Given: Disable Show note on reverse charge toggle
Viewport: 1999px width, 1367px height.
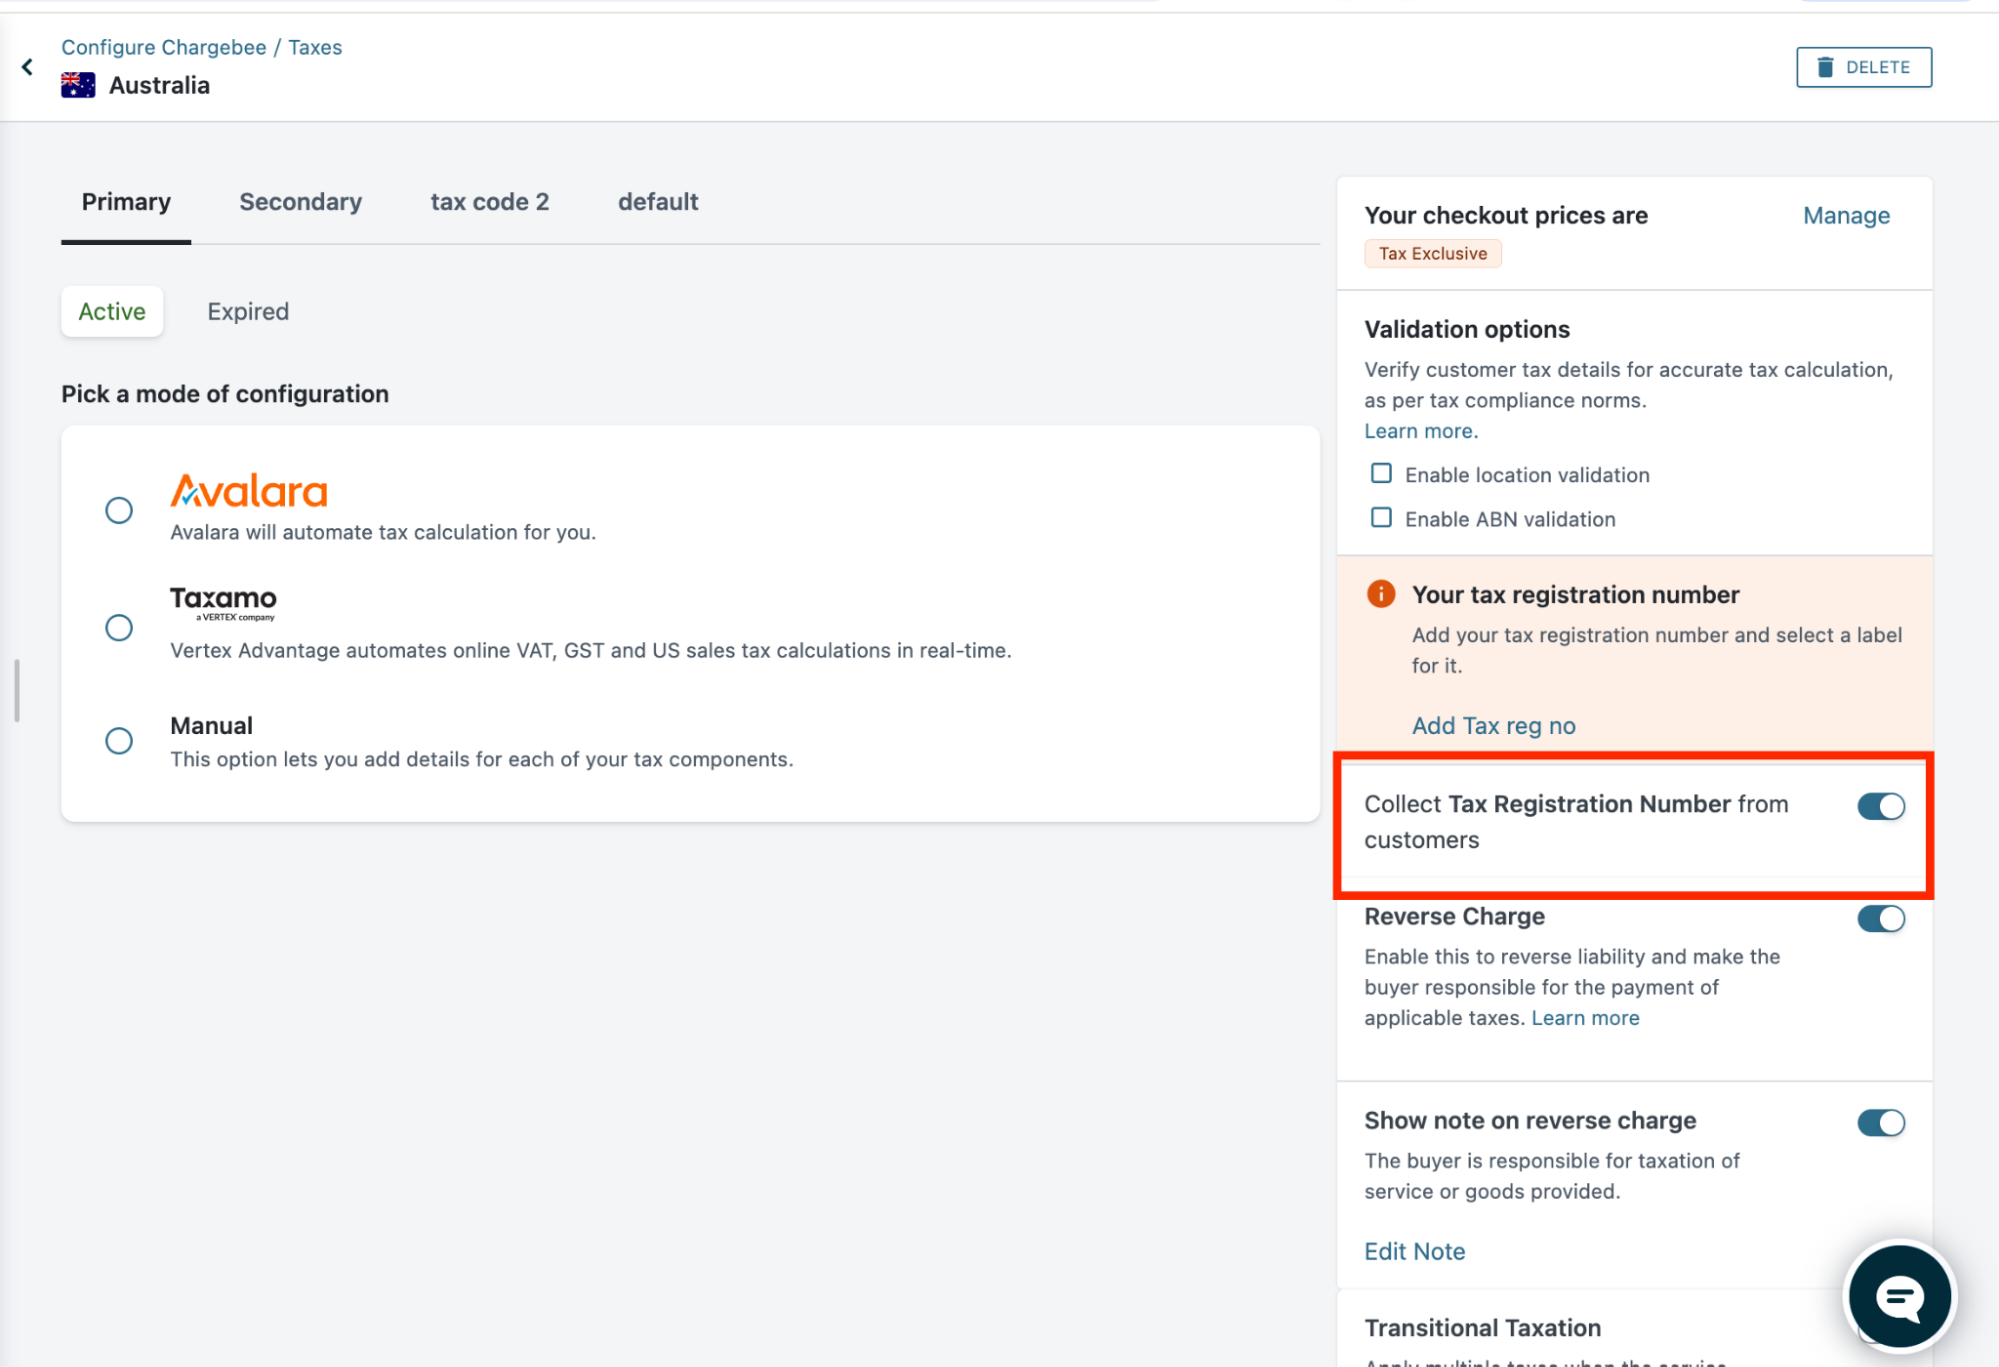Looking at the screenshot, I should 1880,1122.
